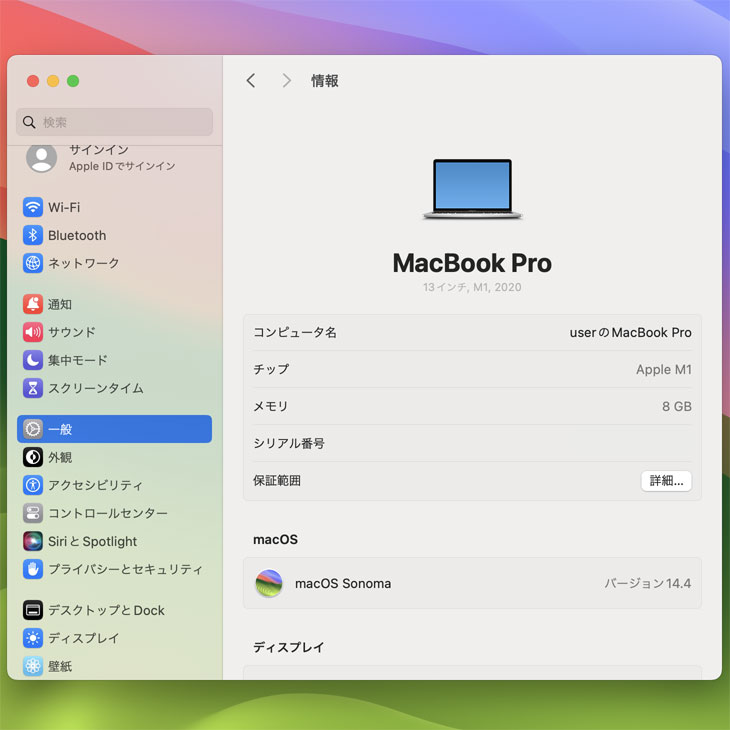Click the 情報 page title

point(324,81)
